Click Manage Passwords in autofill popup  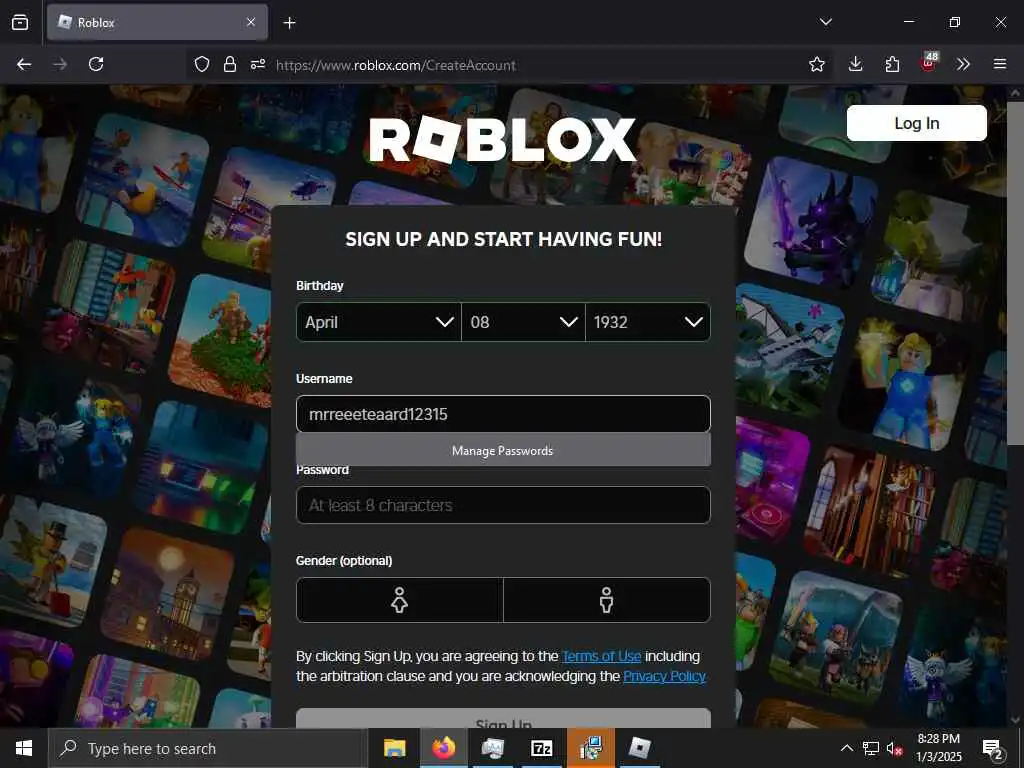tap(504, 450)
